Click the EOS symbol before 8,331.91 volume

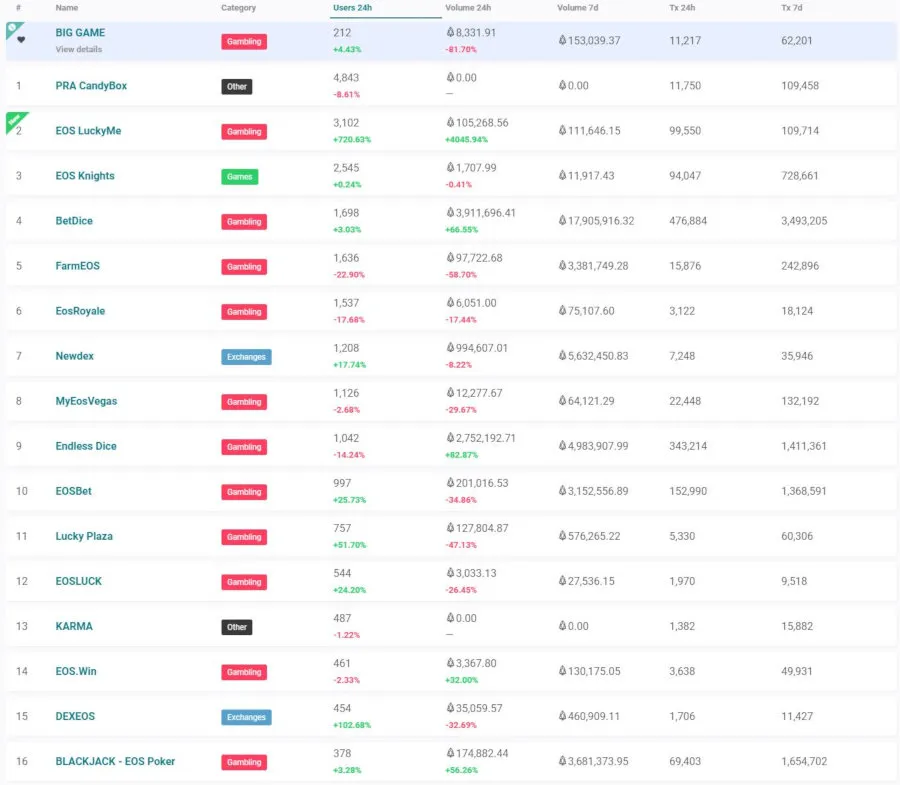(451, 32)
